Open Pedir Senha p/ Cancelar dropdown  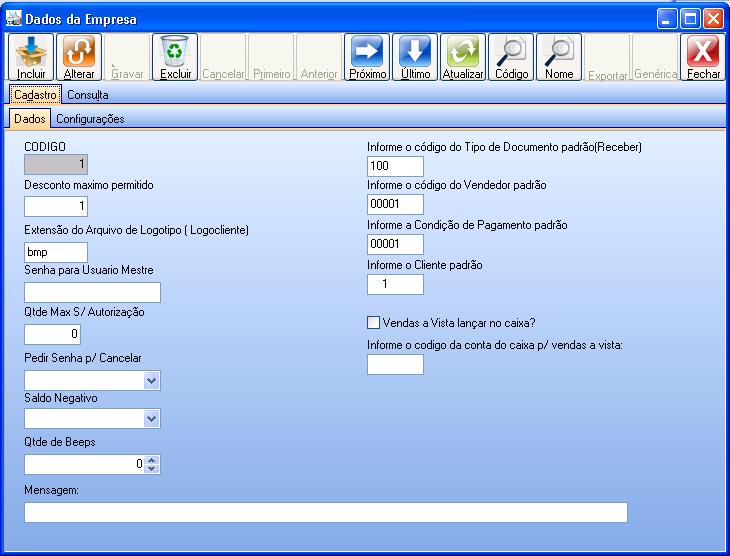(151, 381)
